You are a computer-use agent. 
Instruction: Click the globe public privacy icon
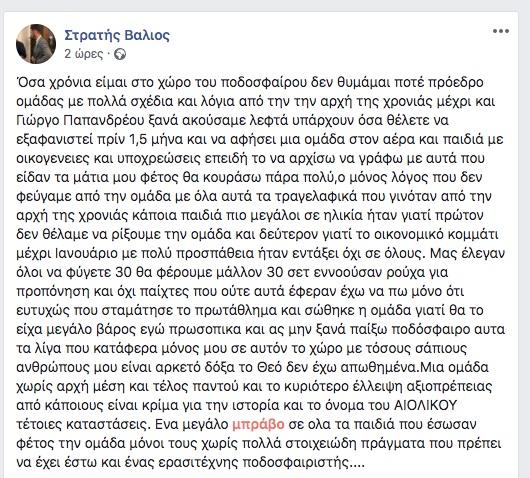click(120, 54)
